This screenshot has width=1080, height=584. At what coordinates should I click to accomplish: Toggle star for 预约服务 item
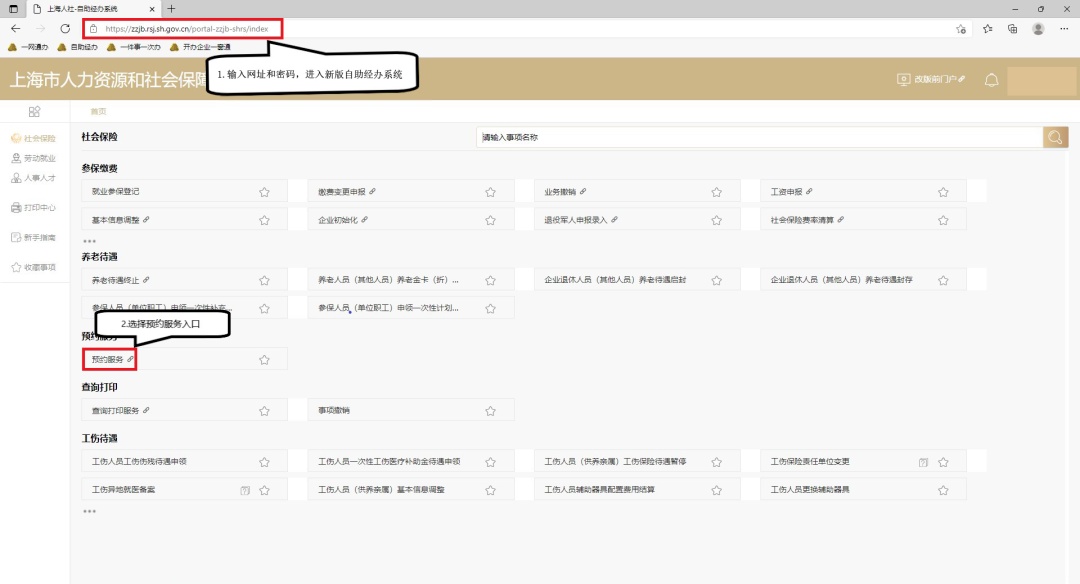264,360
